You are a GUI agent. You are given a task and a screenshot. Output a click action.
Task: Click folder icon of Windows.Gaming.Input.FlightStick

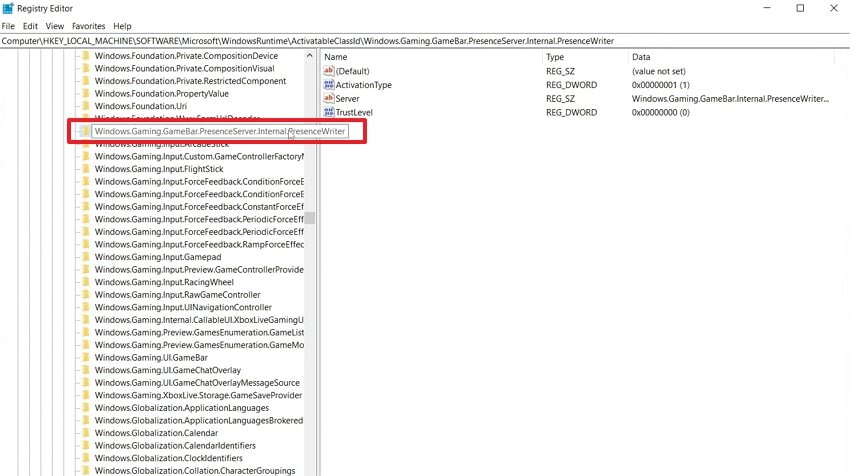tap(86, 169)
